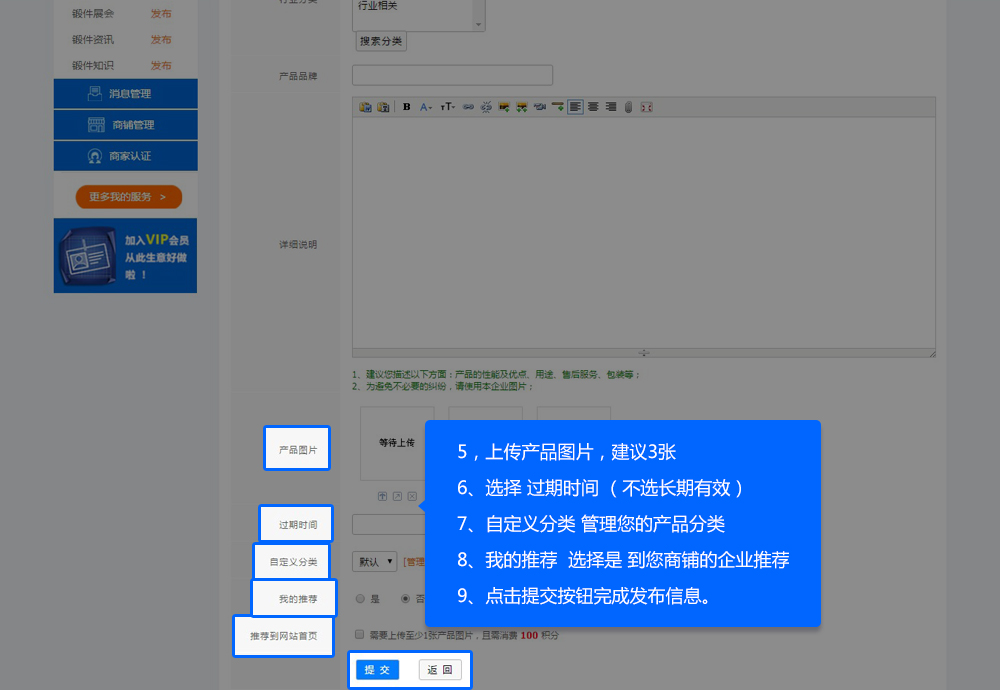Select the 是 radio button for 我的推荐

coord(360,599)
